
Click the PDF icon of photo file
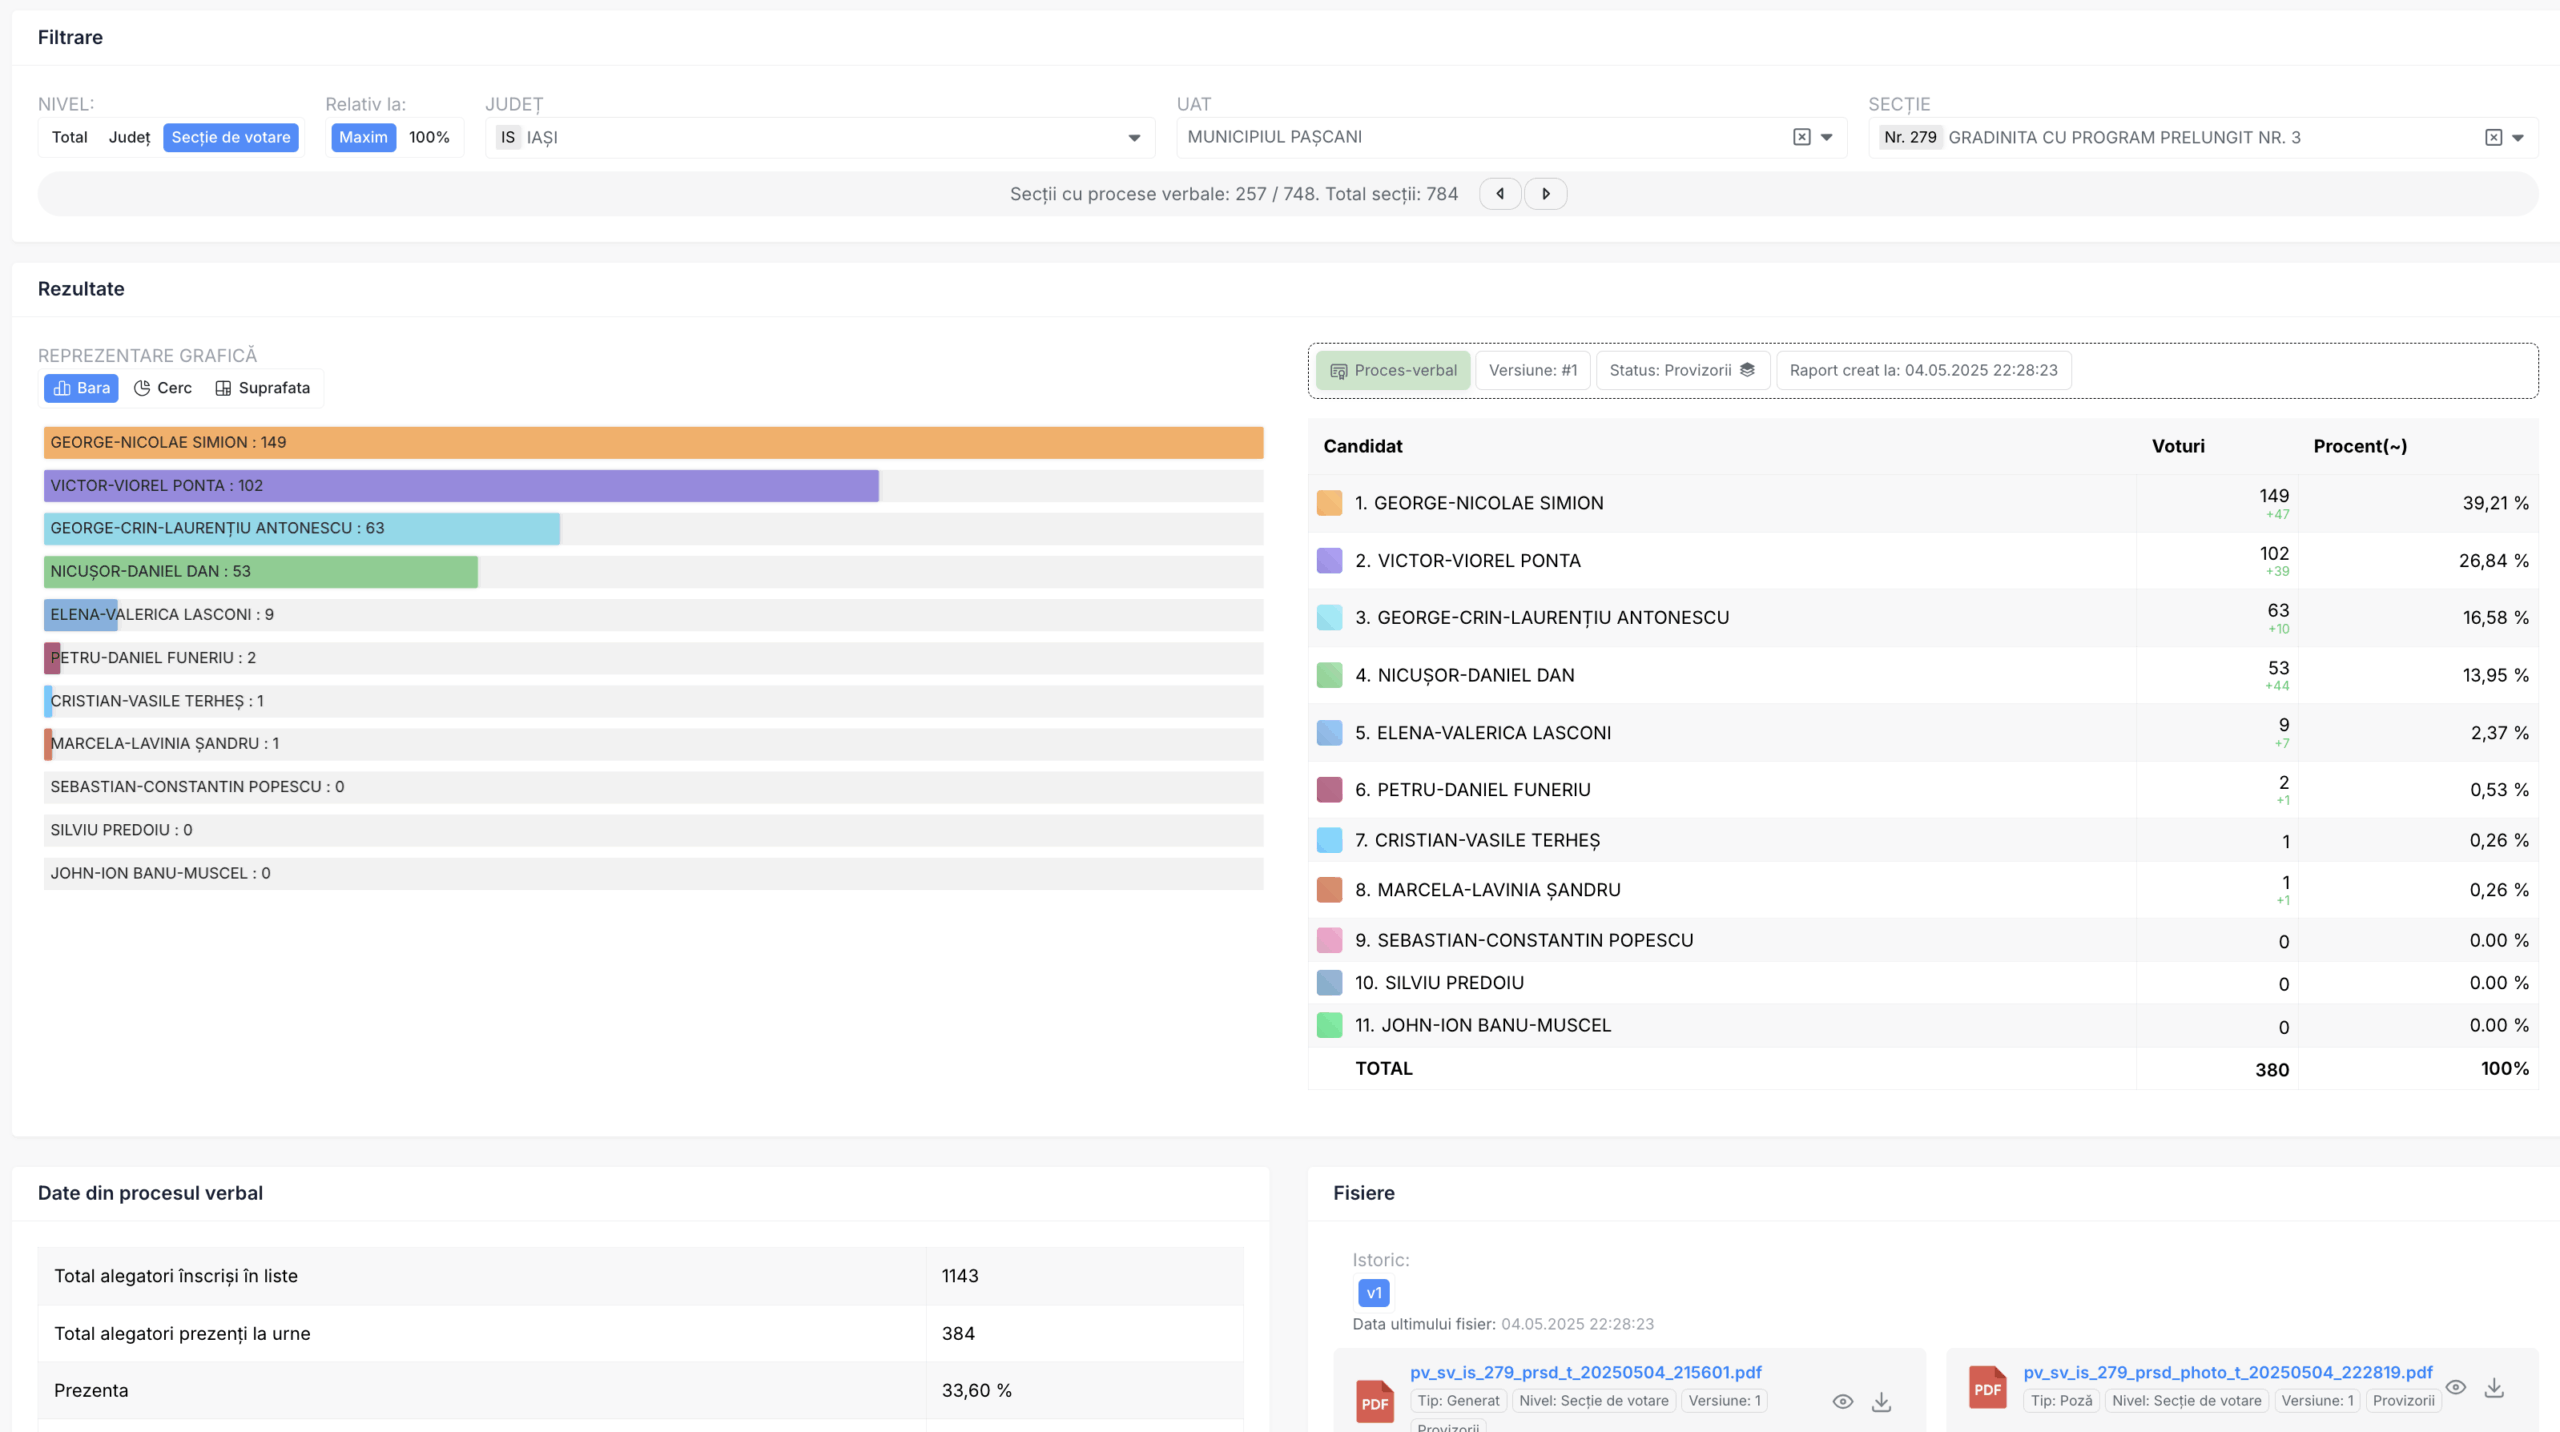1987,1388
